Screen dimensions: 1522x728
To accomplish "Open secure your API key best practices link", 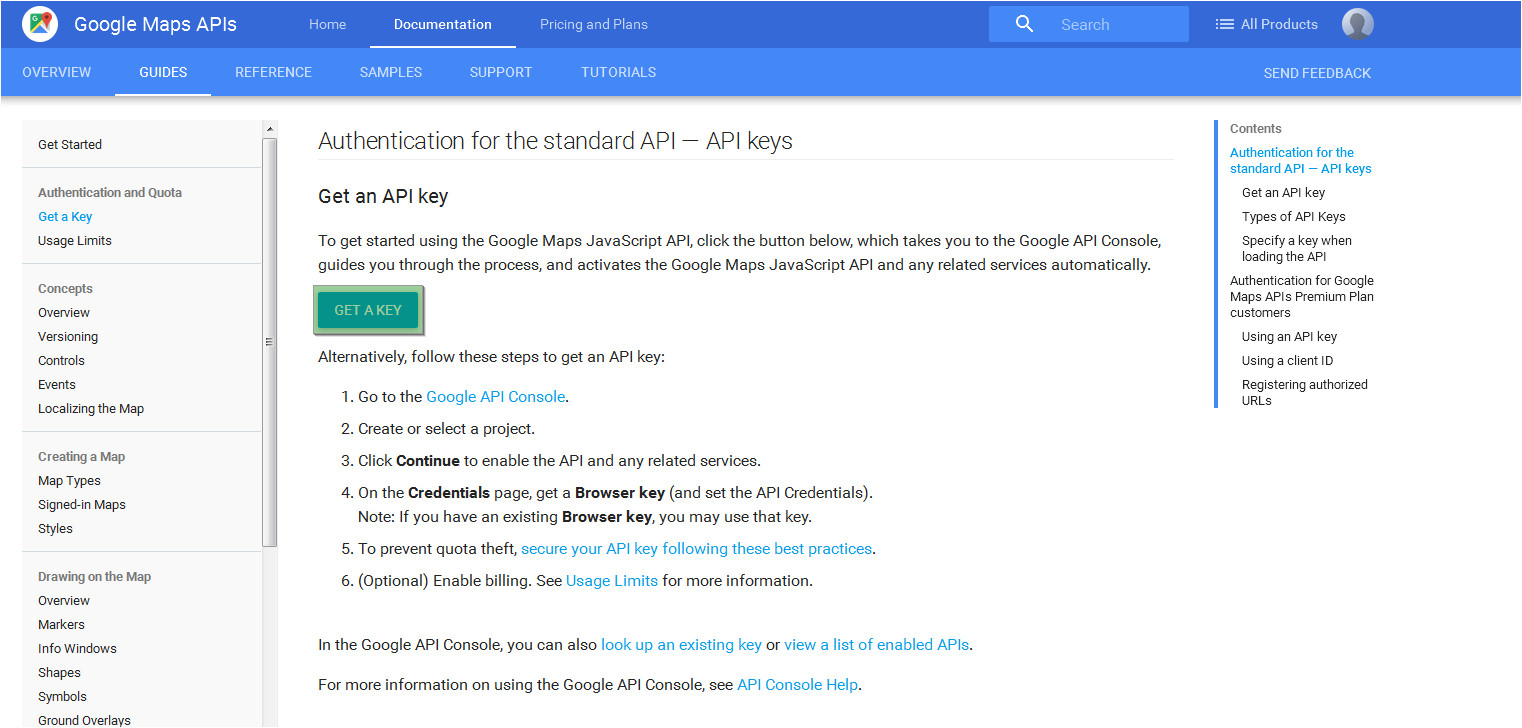I will point(697,549).
